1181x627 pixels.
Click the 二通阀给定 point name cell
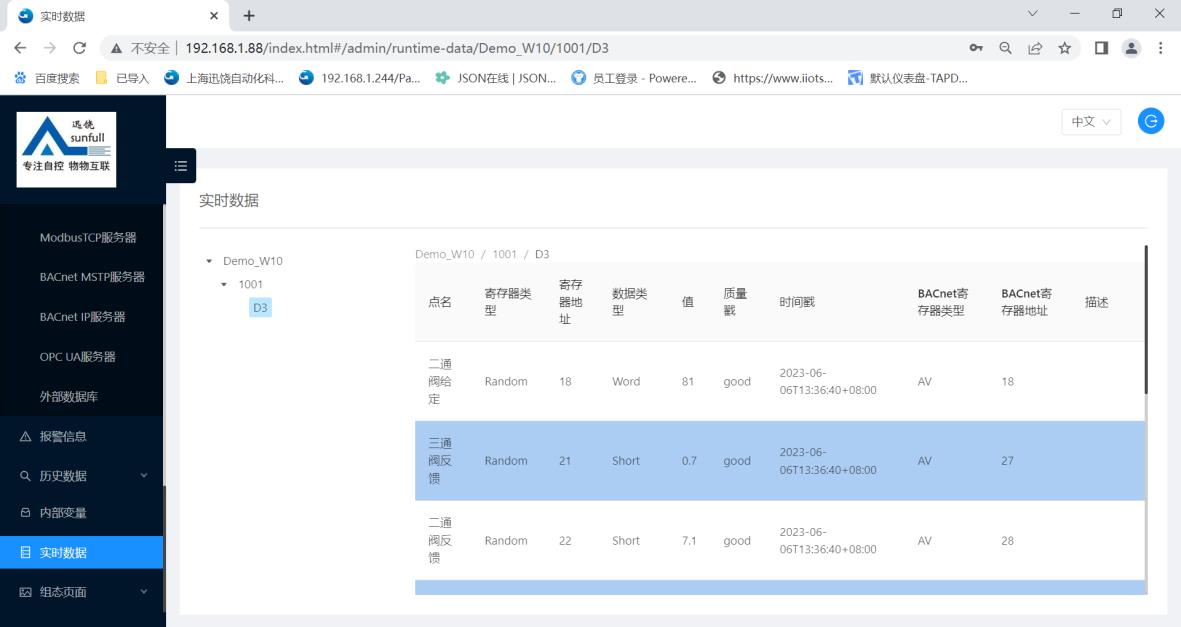click(x=440, y=381)
